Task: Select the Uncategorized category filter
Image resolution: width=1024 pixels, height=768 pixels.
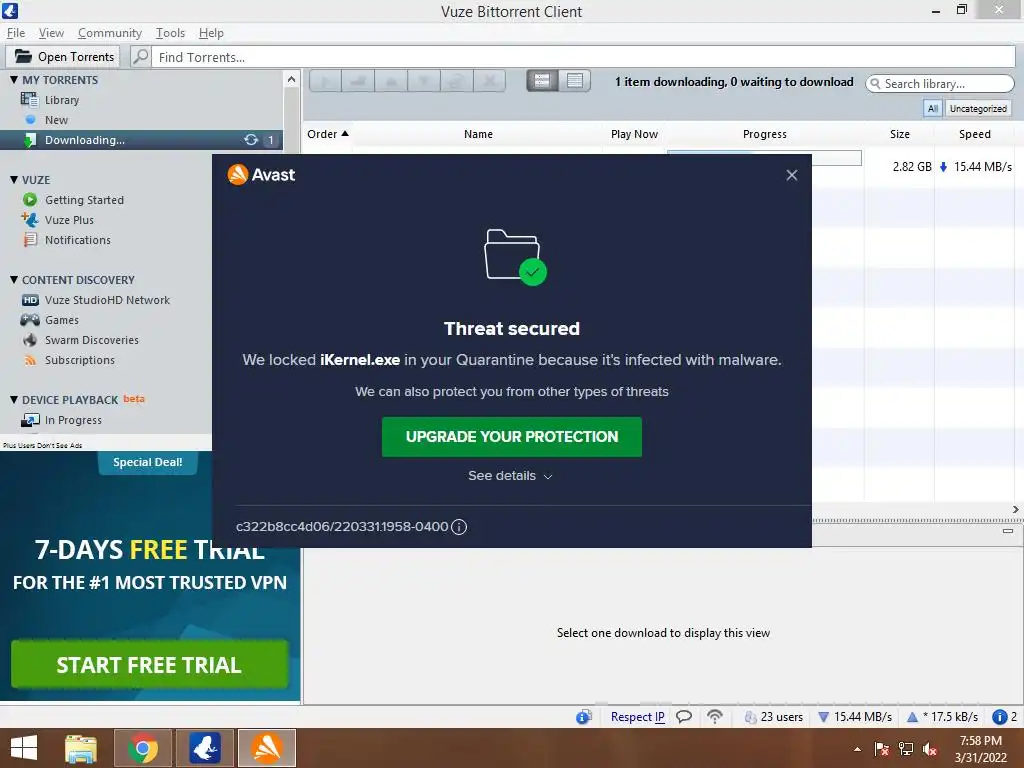Action: tap(978, 108)
